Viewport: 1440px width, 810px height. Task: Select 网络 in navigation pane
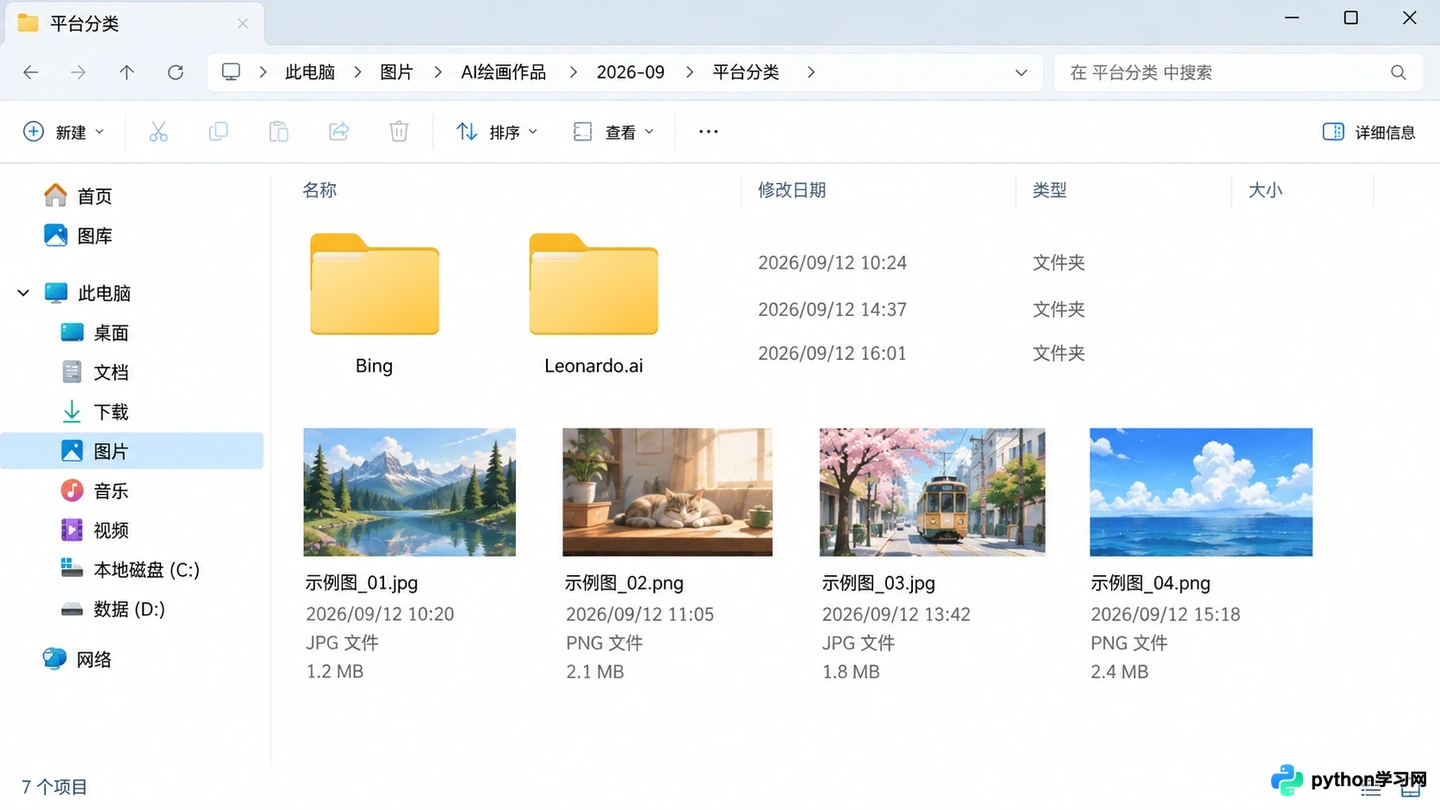click(77, 660)
